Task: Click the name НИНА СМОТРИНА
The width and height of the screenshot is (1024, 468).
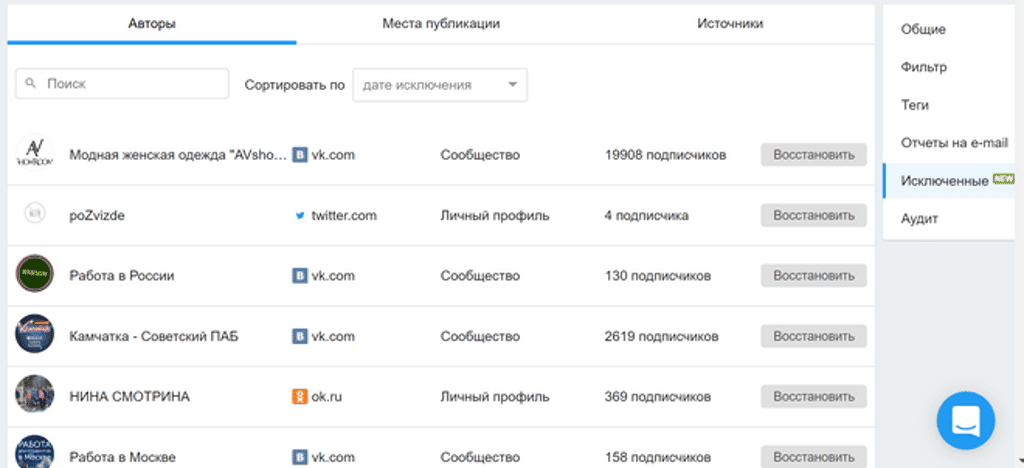Action: pyautogui.click(x=129, y=397)
